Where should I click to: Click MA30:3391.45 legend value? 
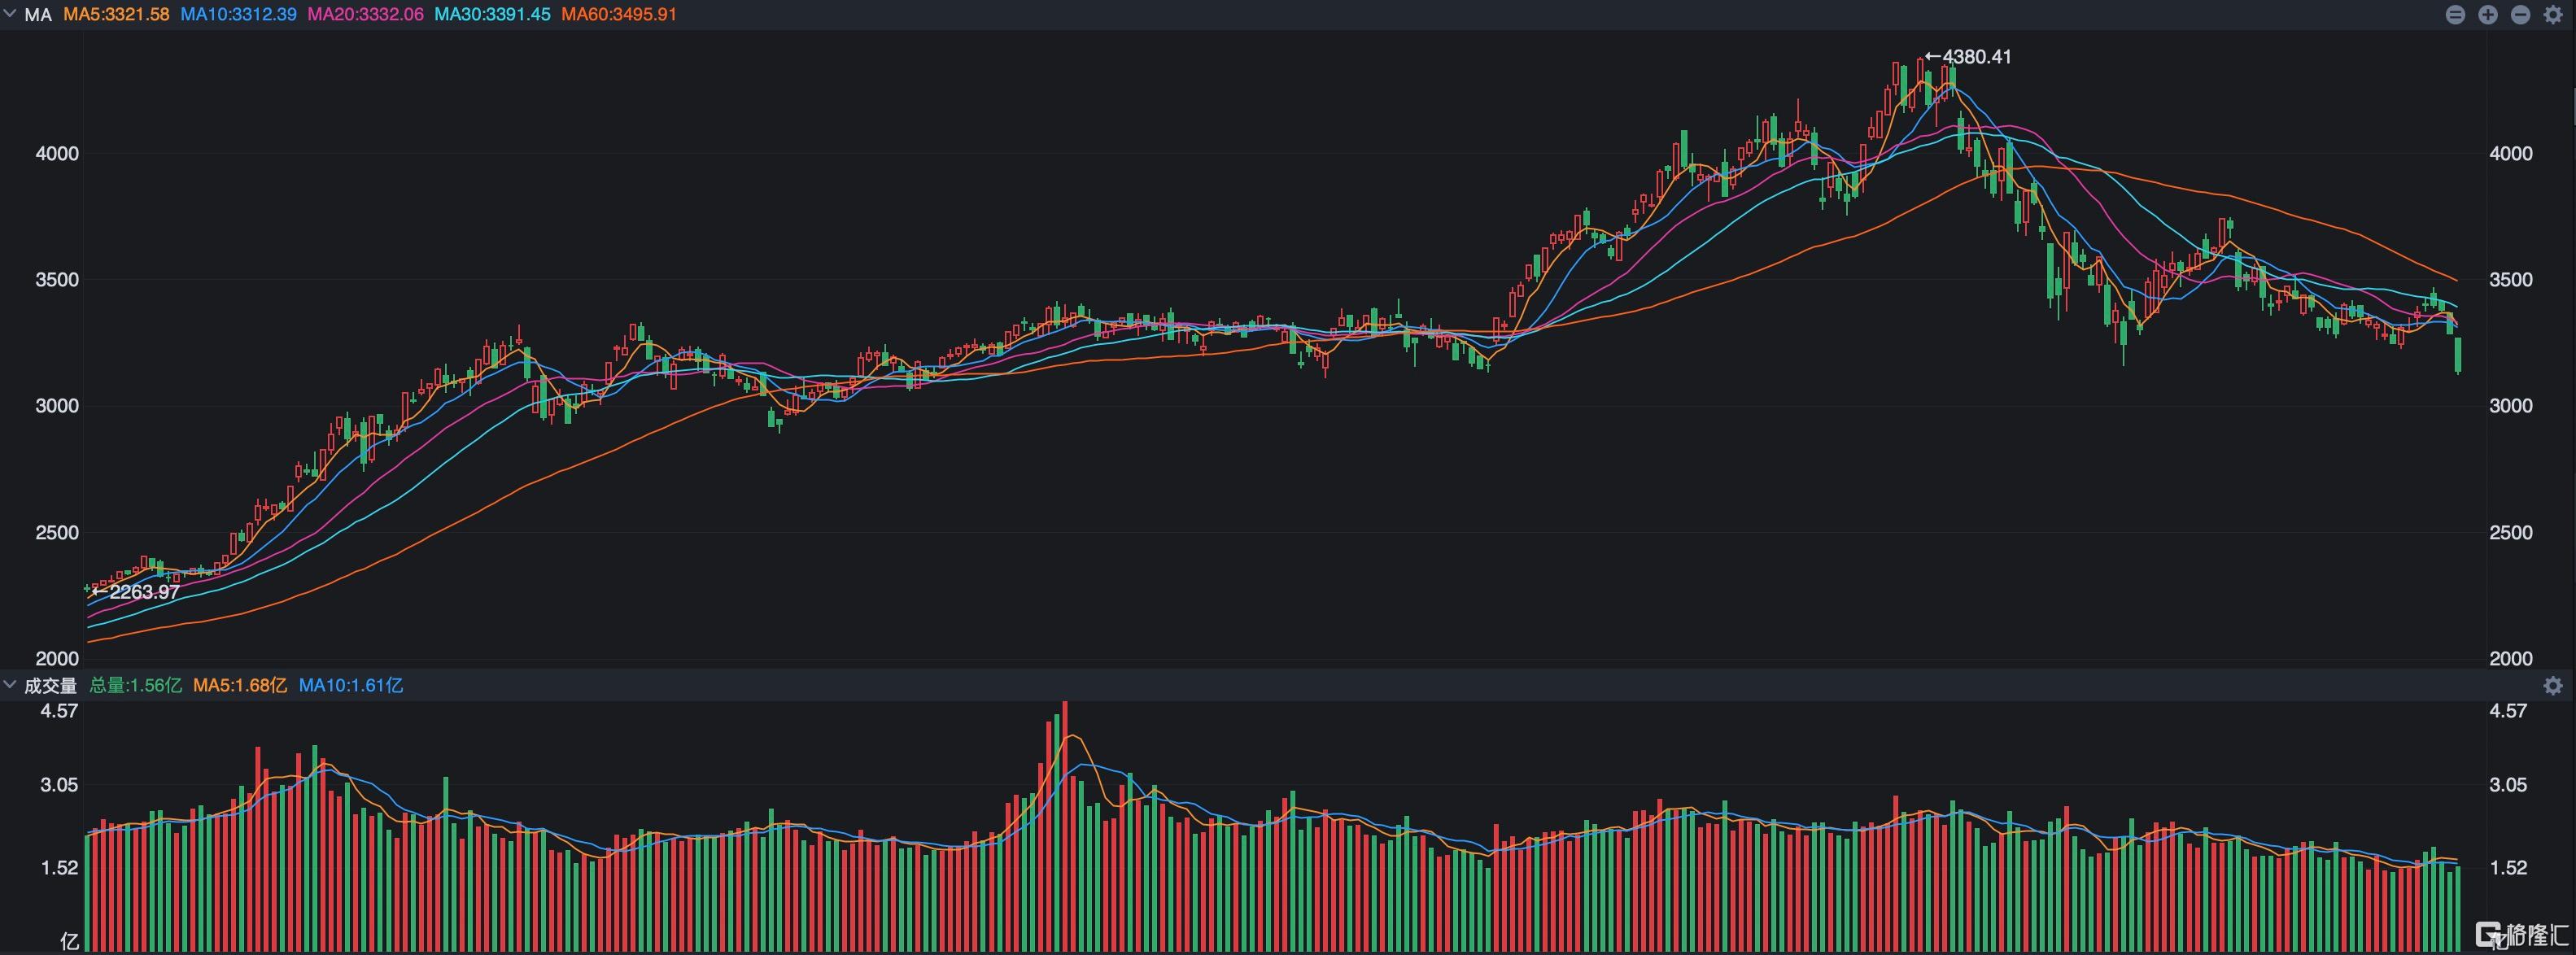492,15
